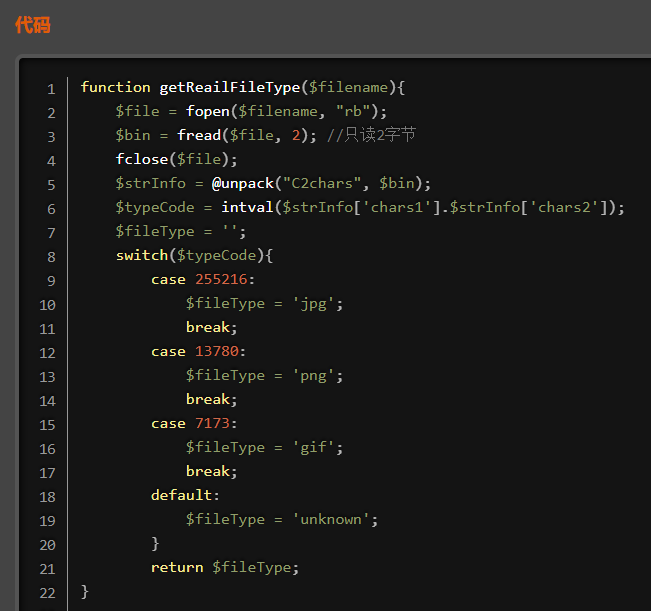
Task: Click line number 22 in the gutter
Action: coord(47,592)
